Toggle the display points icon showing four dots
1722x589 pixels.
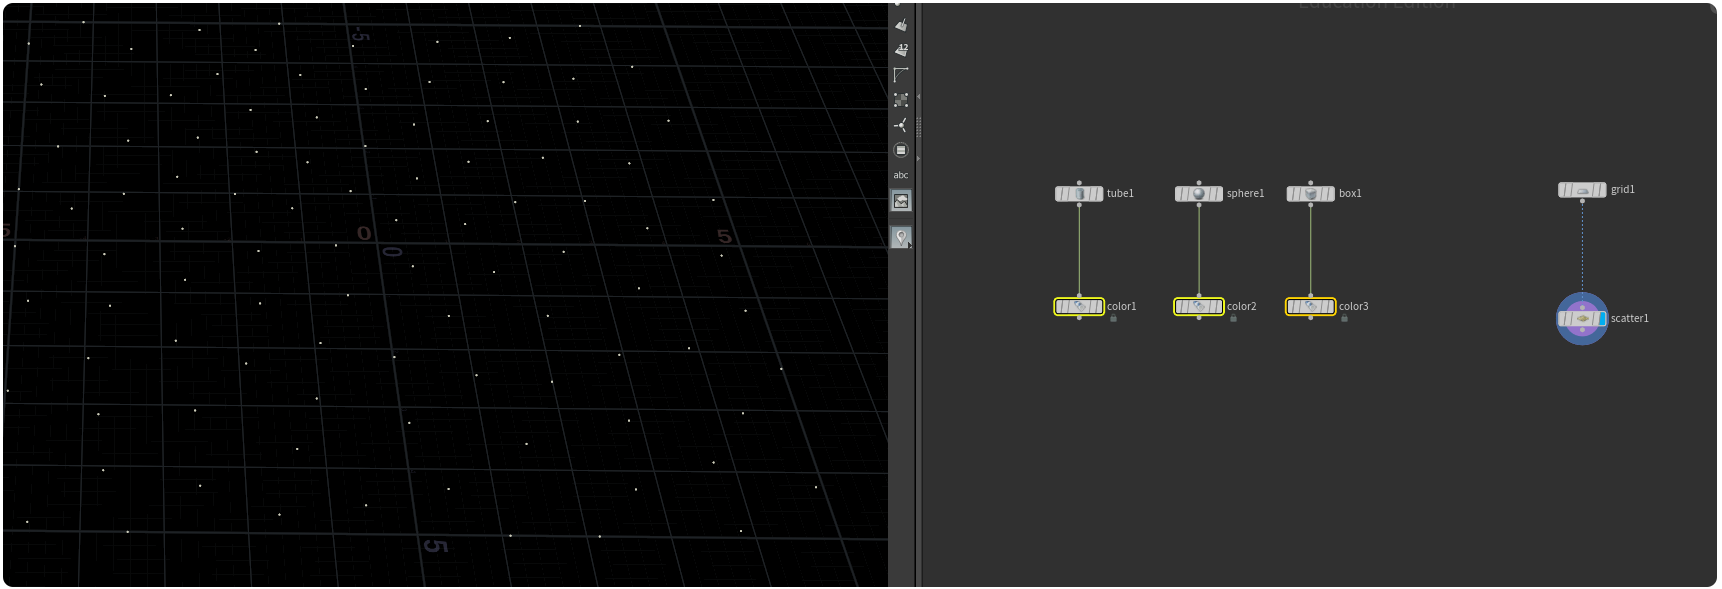pyautogui.click(x=901, y=100)
